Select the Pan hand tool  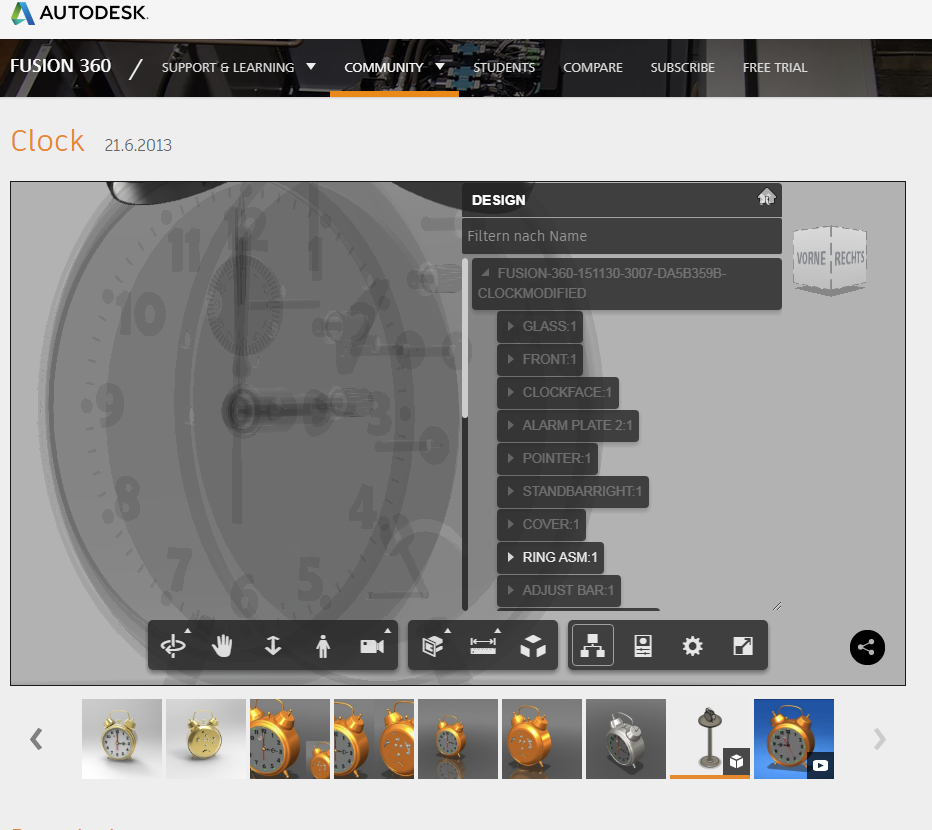click(222, 646)
